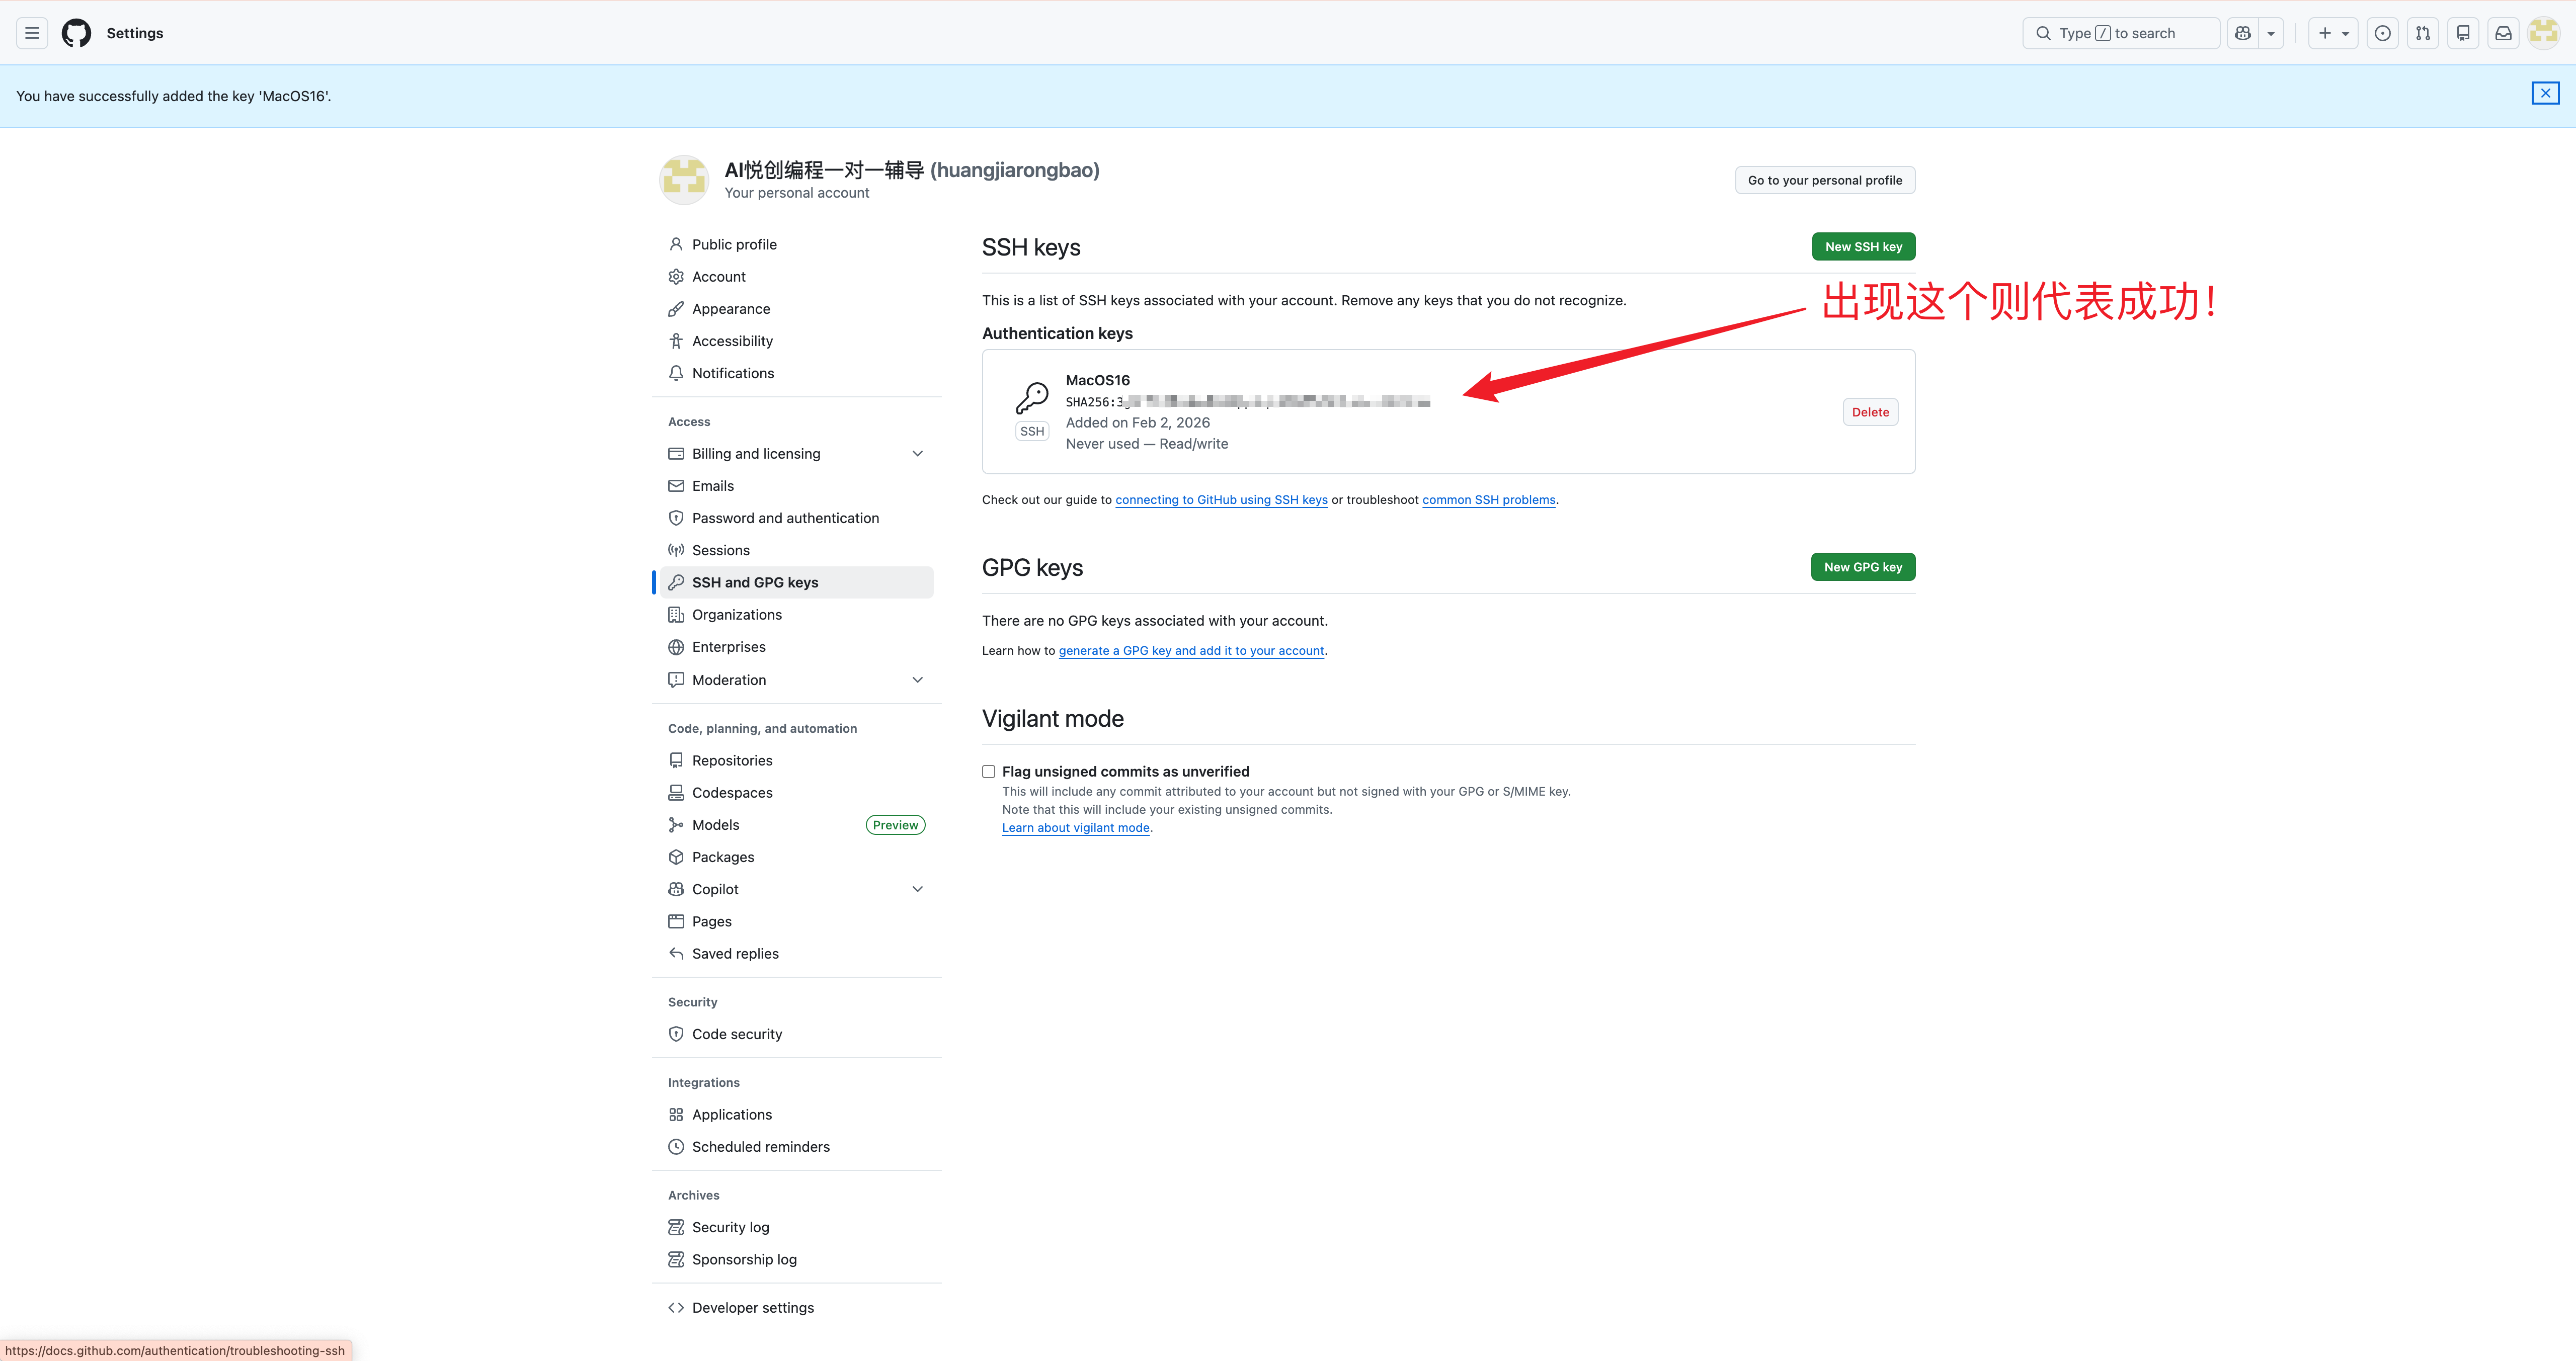Open the Repositories icon in the header
Screen dimensions: 2576x1361
coord(2463,33)
